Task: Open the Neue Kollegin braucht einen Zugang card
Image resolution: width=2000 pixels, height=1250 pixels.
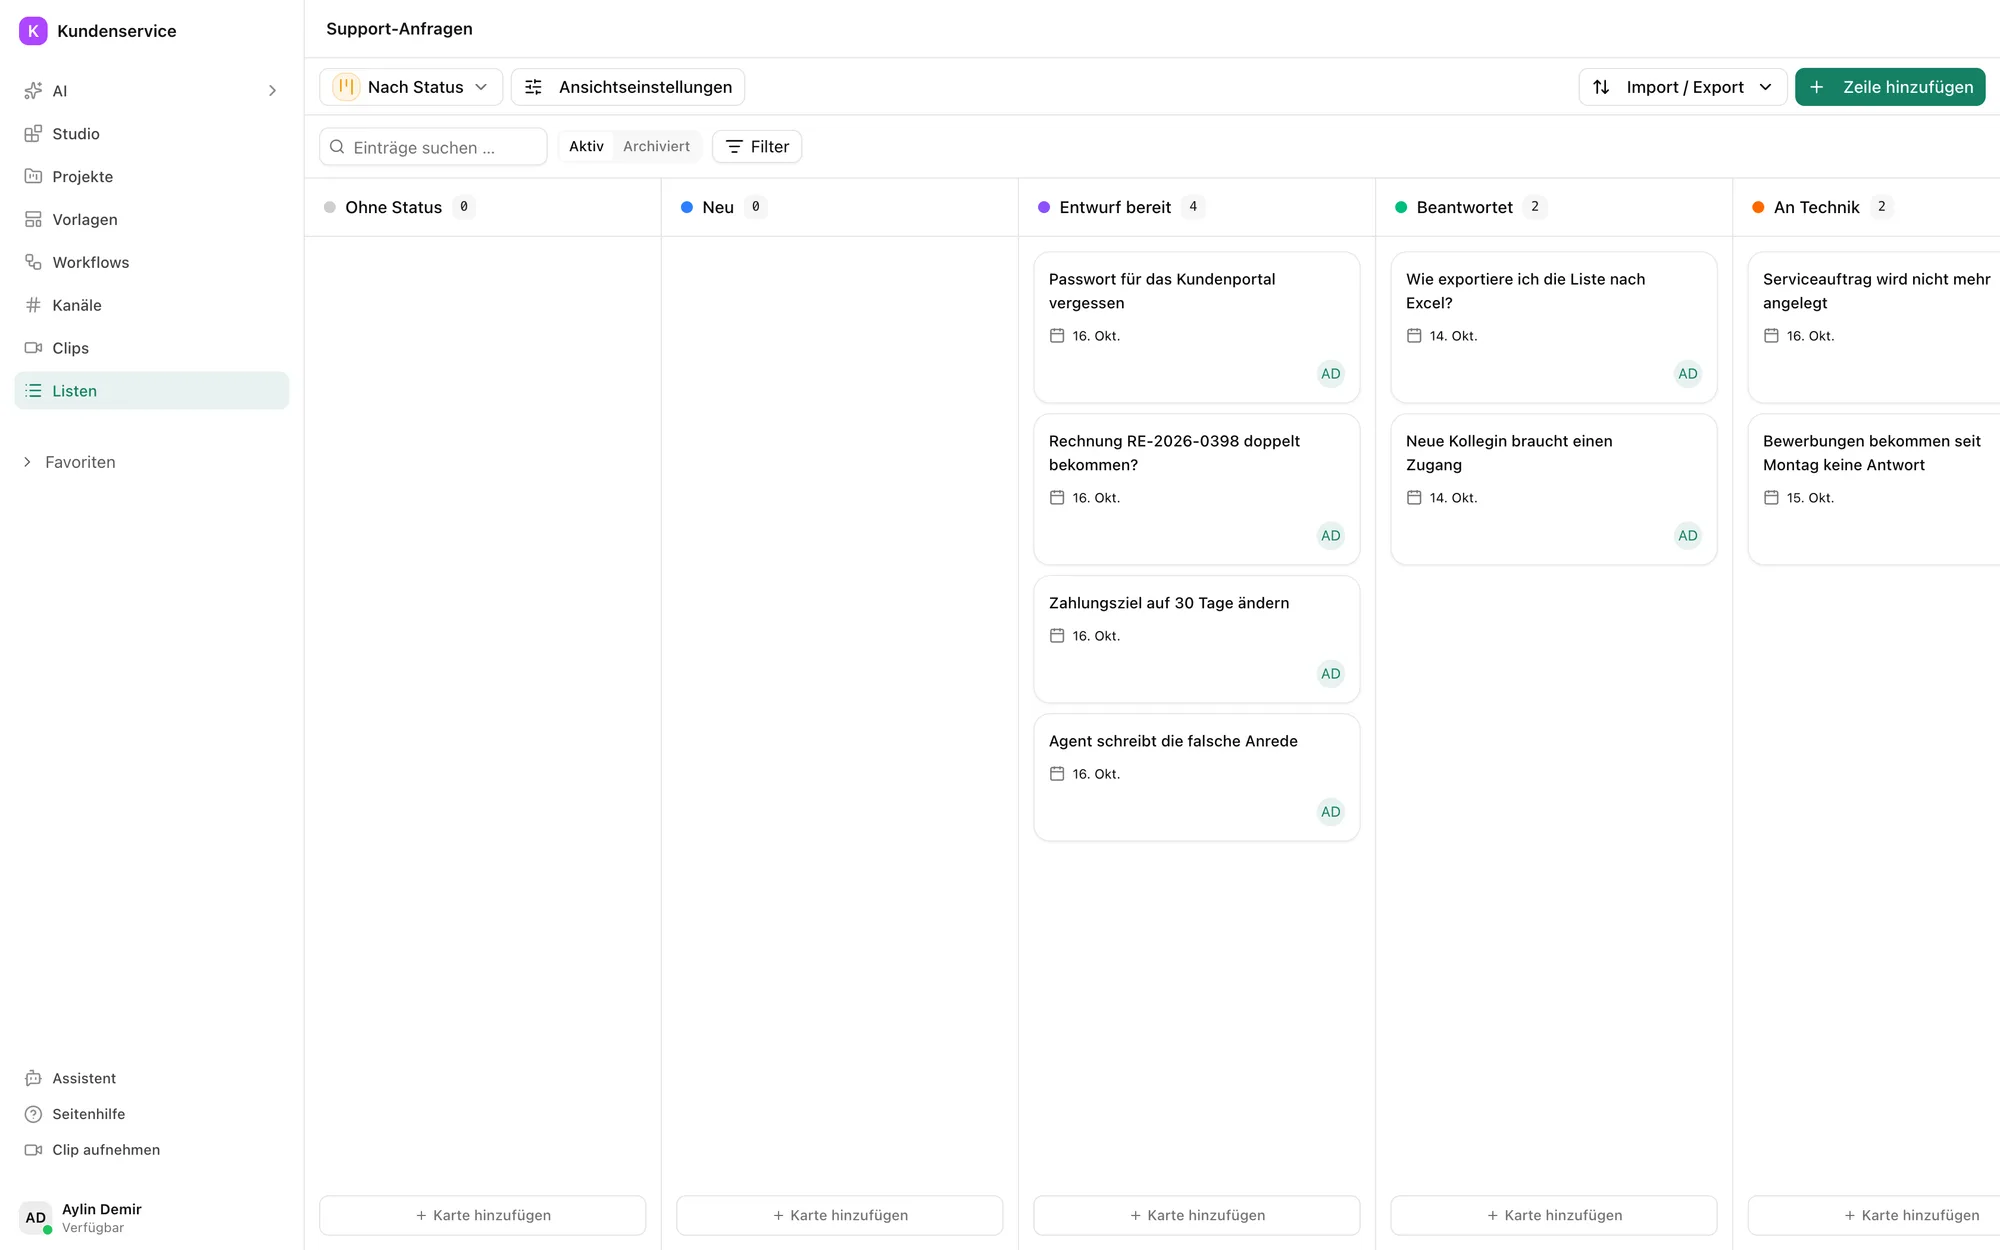Action: 1554,490
